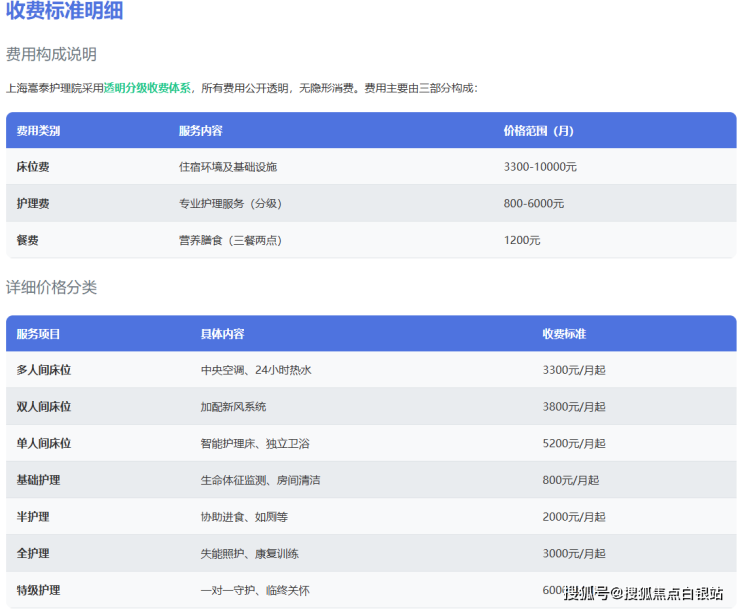The image size is (740, 609).
Task: Click the 价格范围（月） column header
Action: coord(539,131)
